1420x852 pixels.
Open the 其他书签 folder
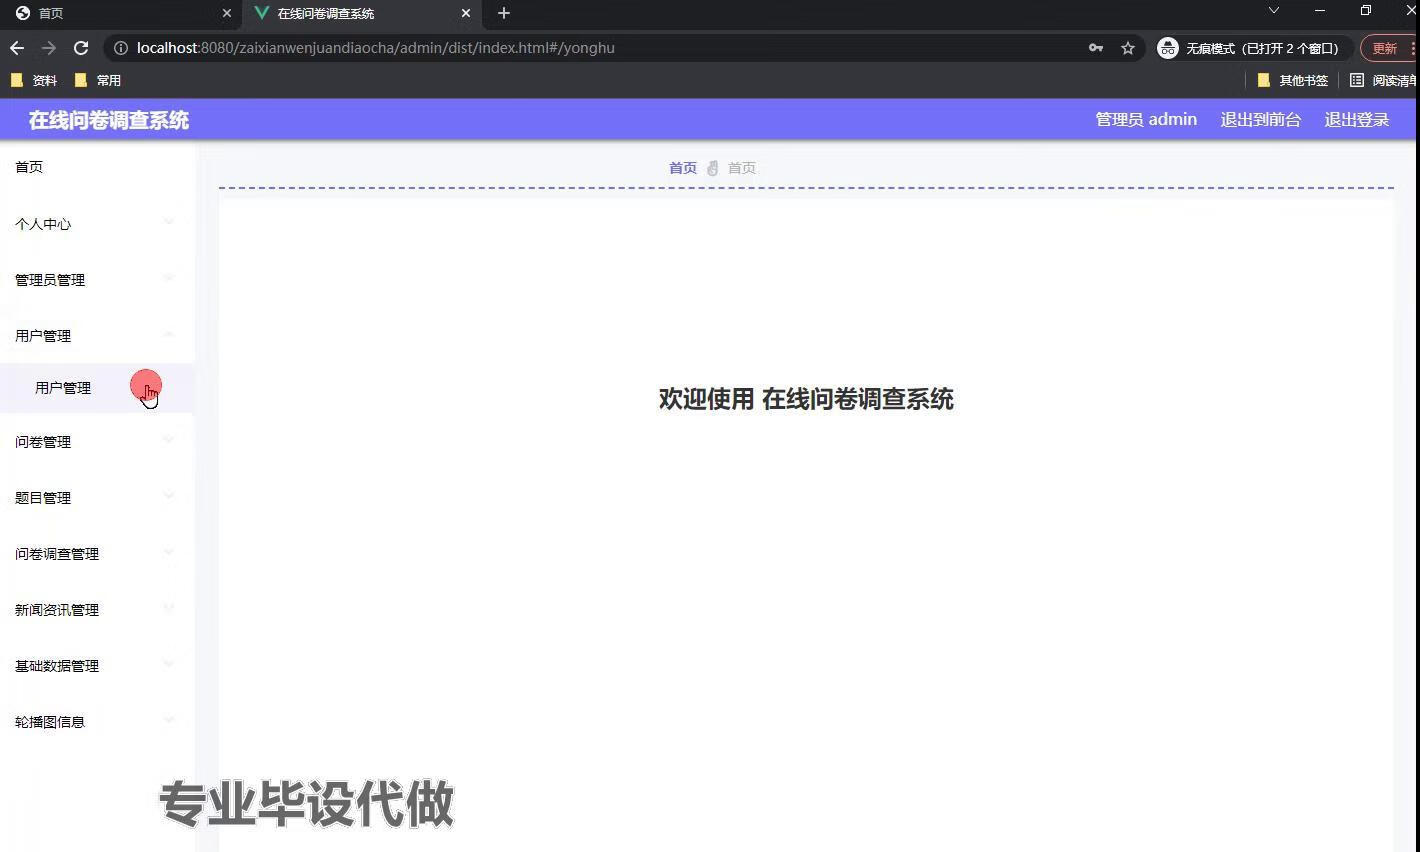click(1292, 80)
